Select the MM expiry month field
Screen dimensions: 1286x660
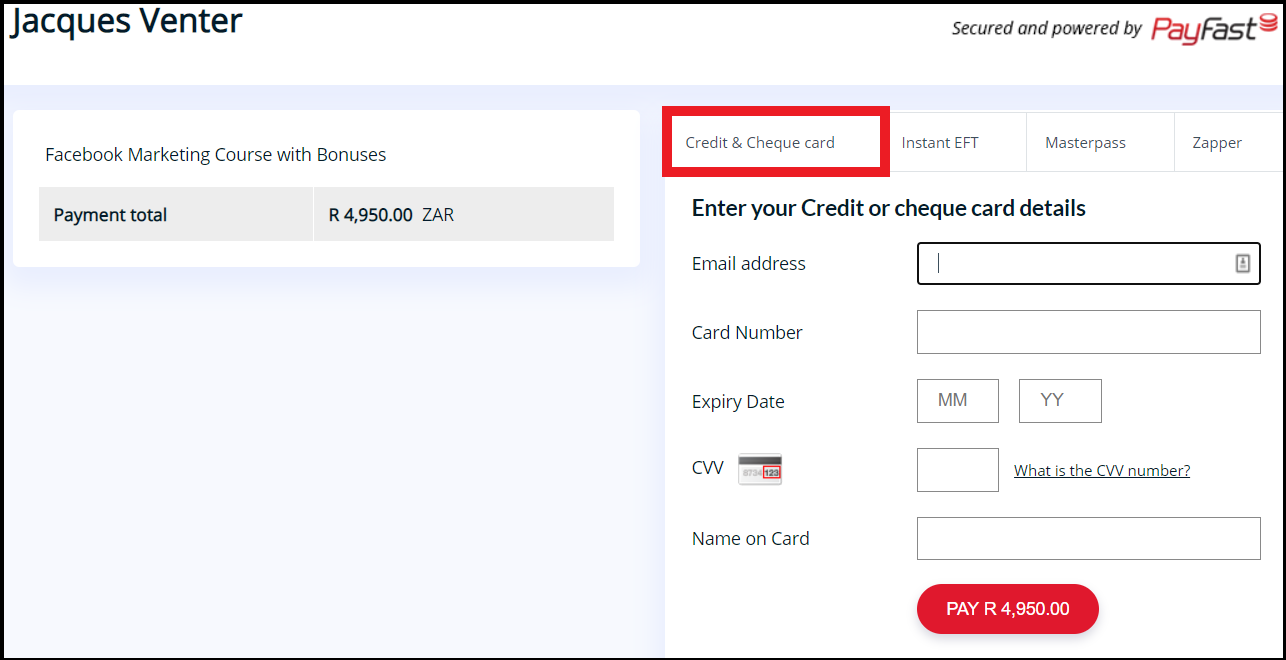coord(958,401)
